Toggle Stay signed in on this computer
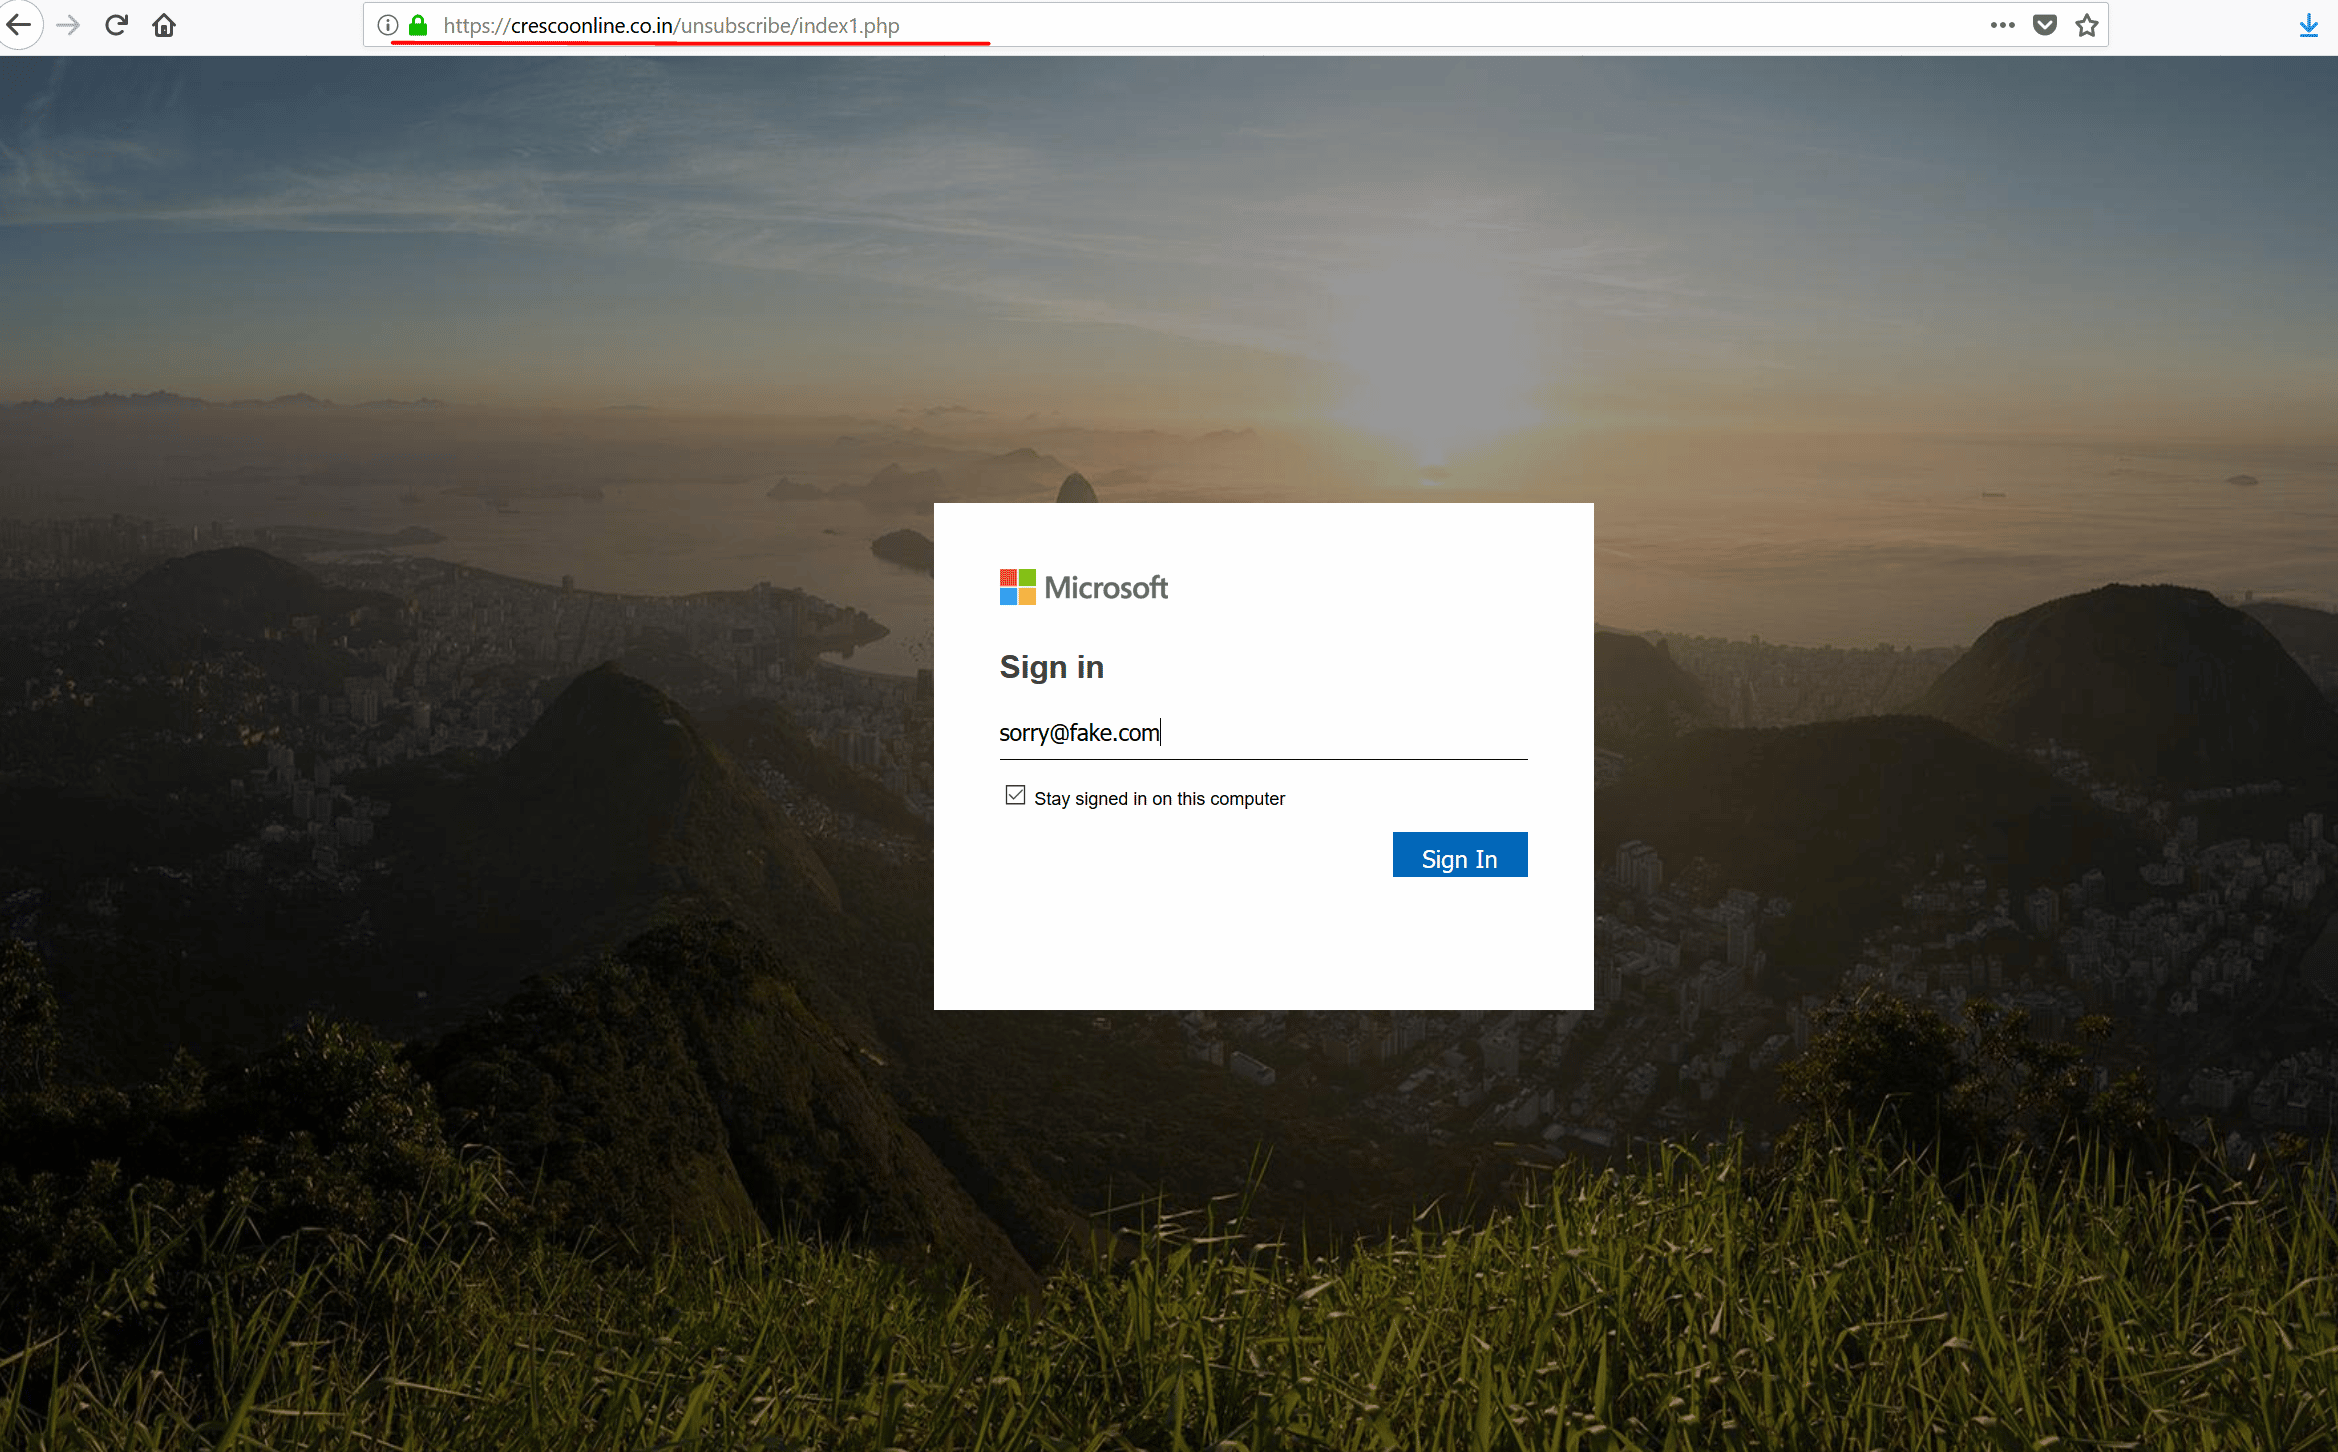 1015,795
